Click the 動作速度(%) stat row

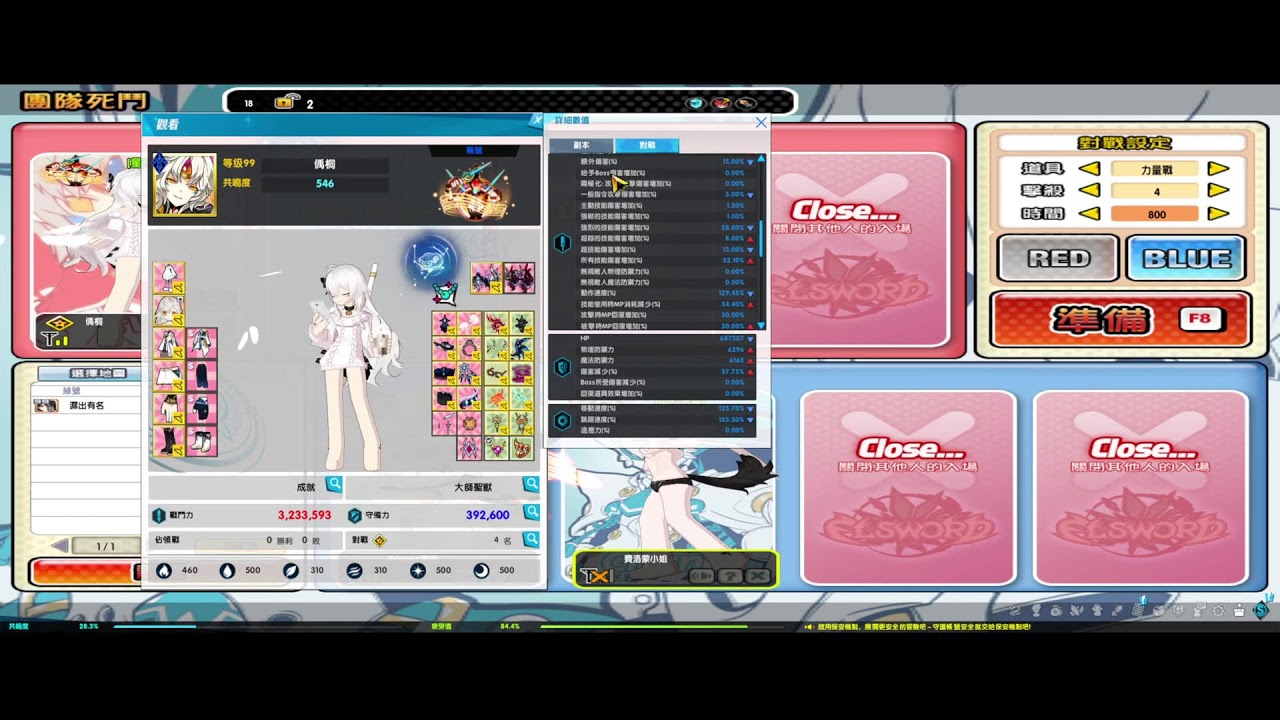pyautogui.click(x=662, y=293)
